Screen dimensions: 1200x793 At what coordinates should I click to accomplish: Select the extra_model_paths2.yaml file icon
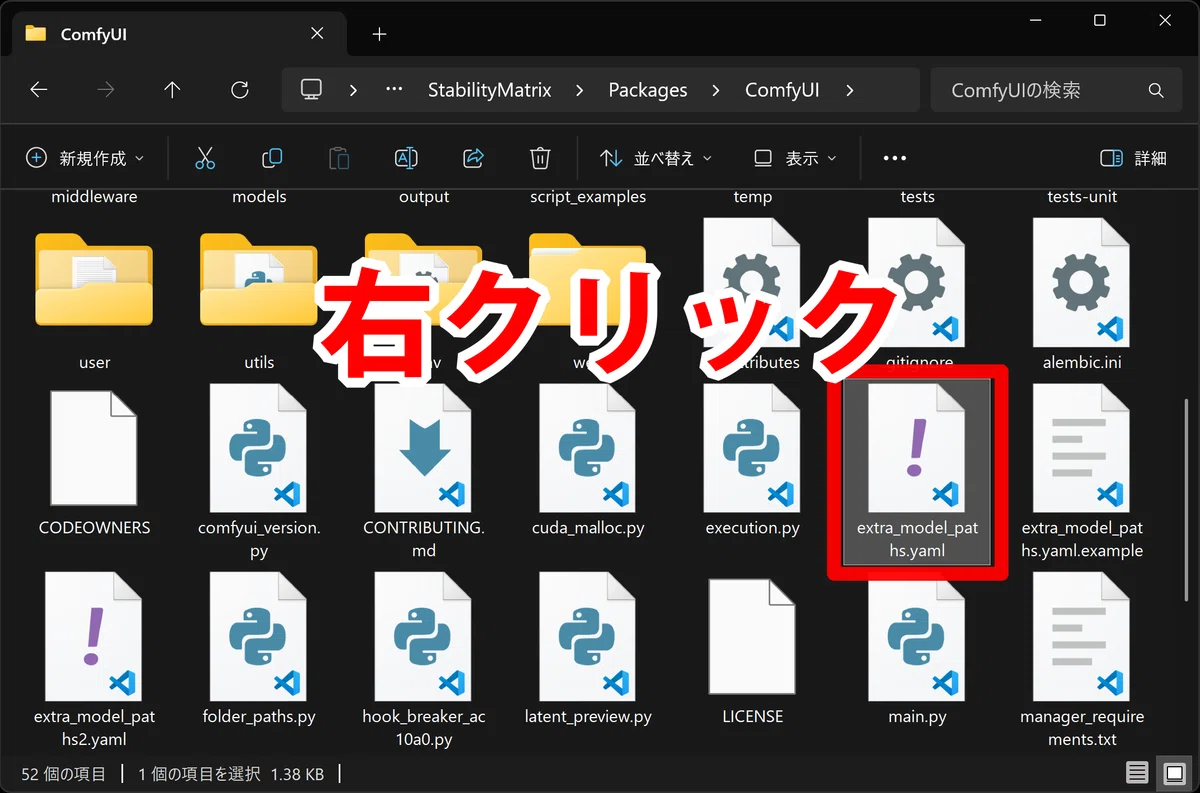[x=94, y=636]
